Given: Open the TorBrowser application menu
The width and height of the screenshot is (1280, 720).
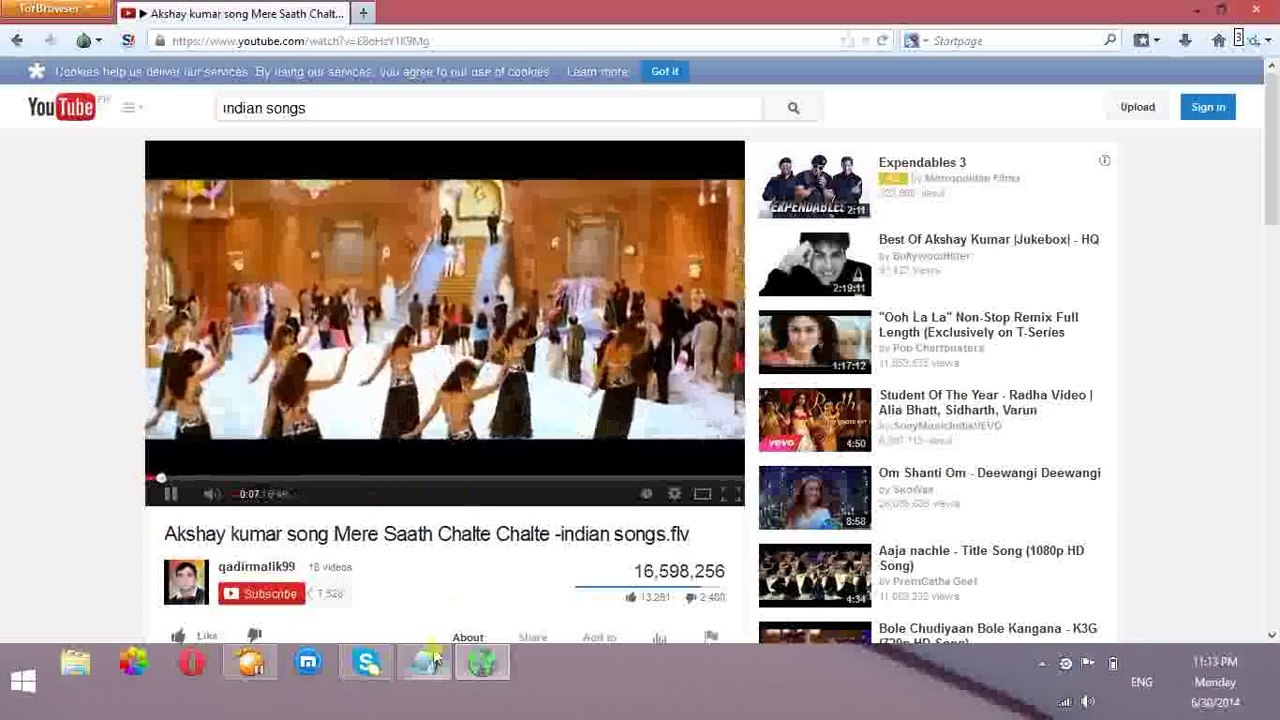Looking at the screenshot, I should [55, 9].
